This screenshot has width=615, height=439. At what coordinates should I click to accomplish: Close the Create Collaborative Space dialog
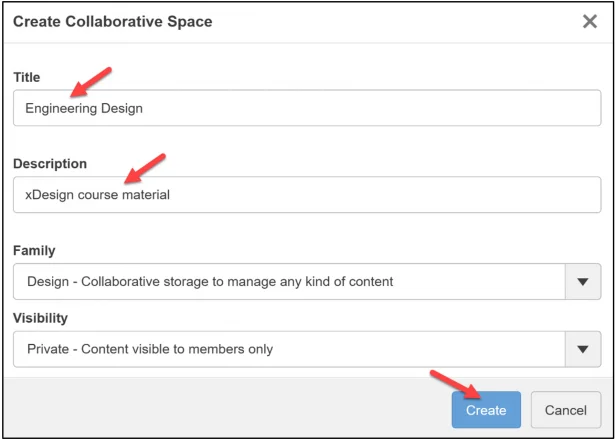pos(589,21)
